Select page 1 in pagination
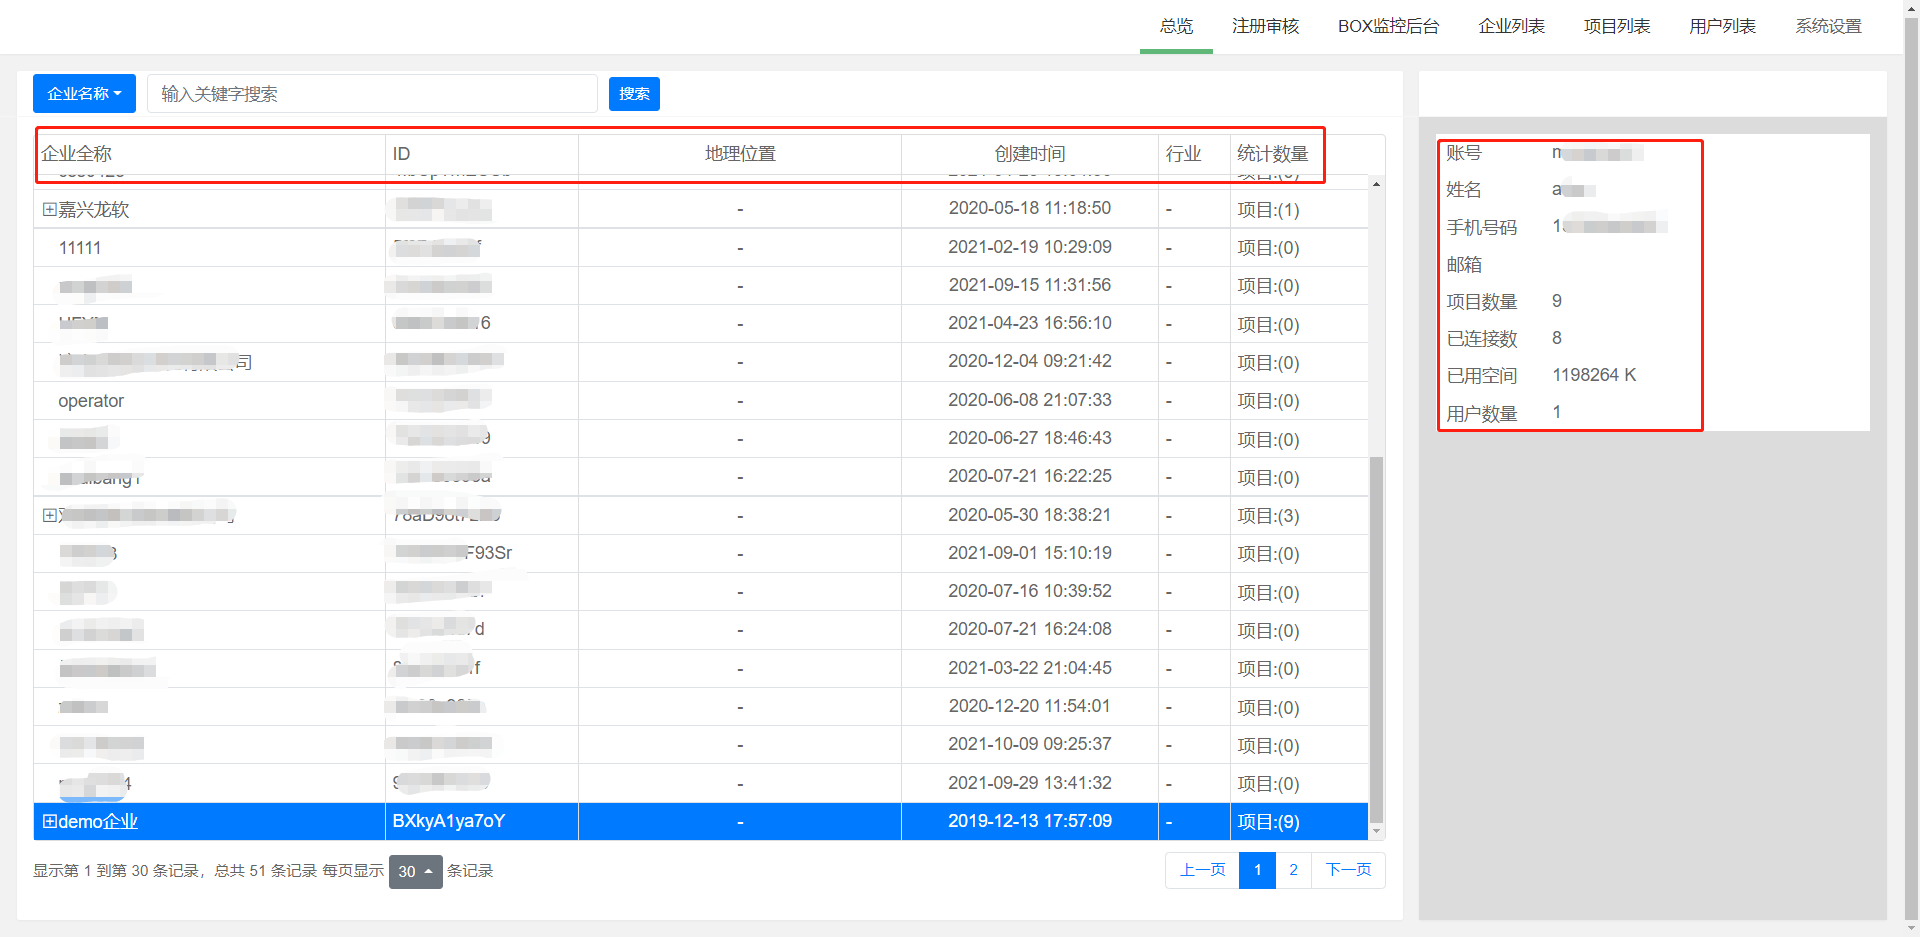 tap(1257, 870)
